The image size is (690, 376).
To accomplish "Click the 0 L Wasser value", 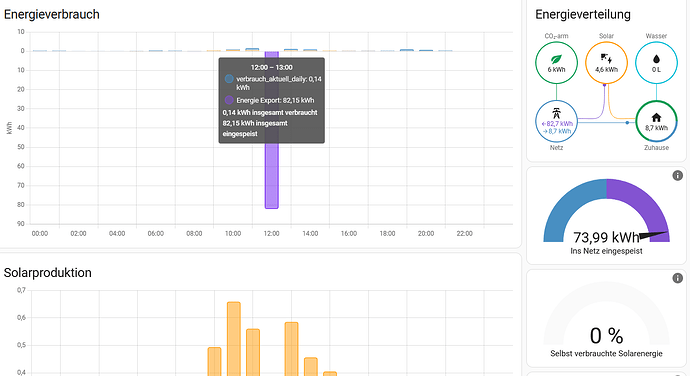I will pos(656,70).
